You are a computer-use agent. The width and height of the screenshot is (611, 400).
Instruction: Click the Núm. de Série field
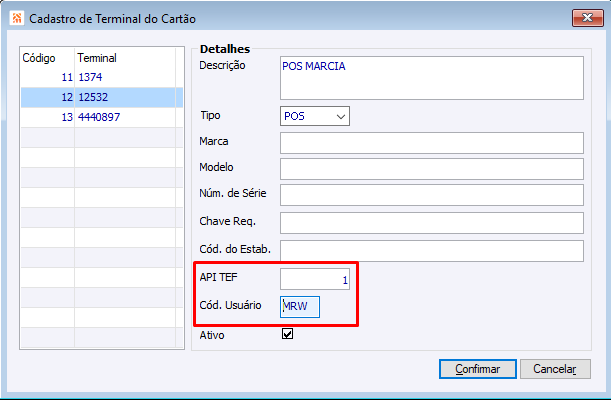431,194
